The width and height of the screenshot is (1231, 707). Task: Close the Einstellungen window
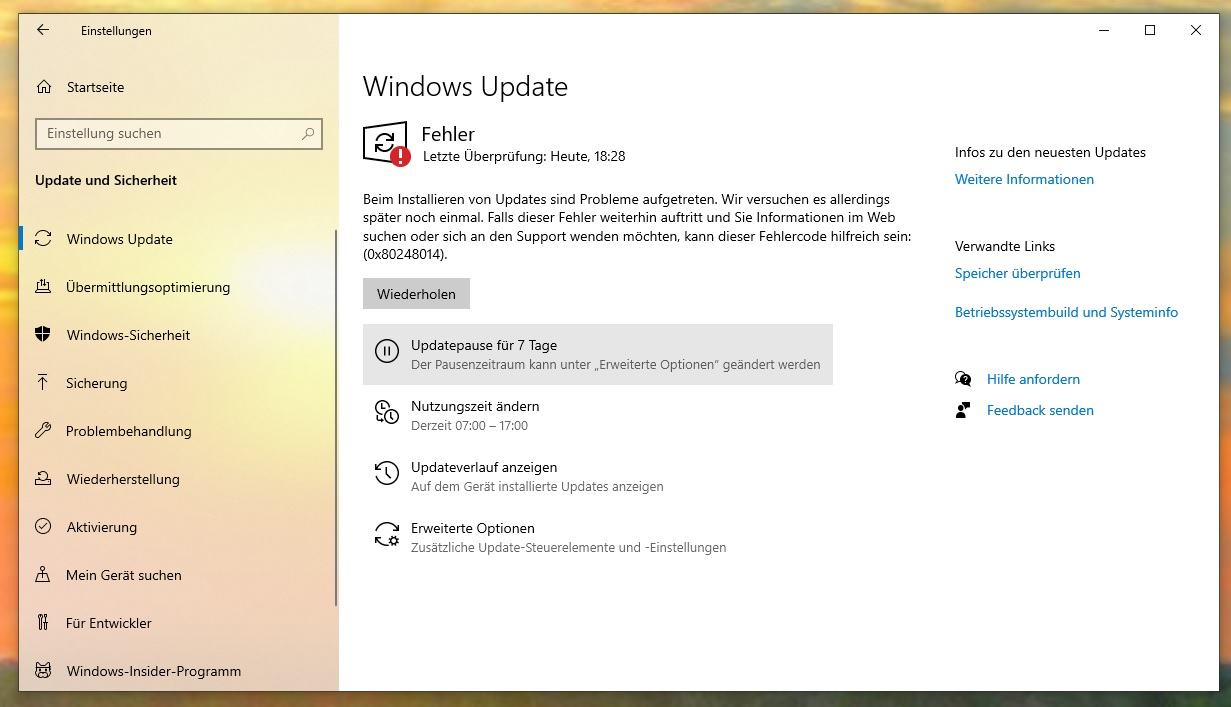pos(1196,30)
